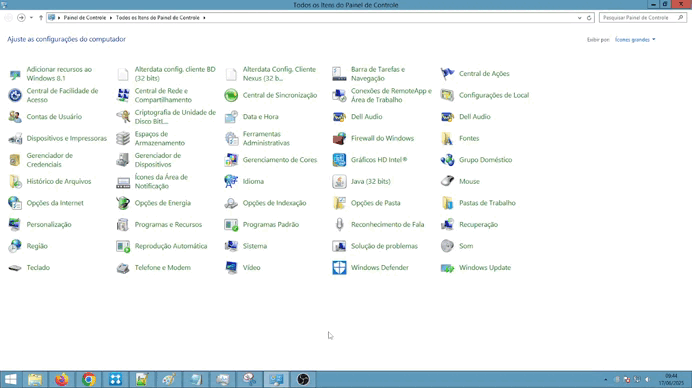Open Programas Padrão item

[x=271, y=225]
